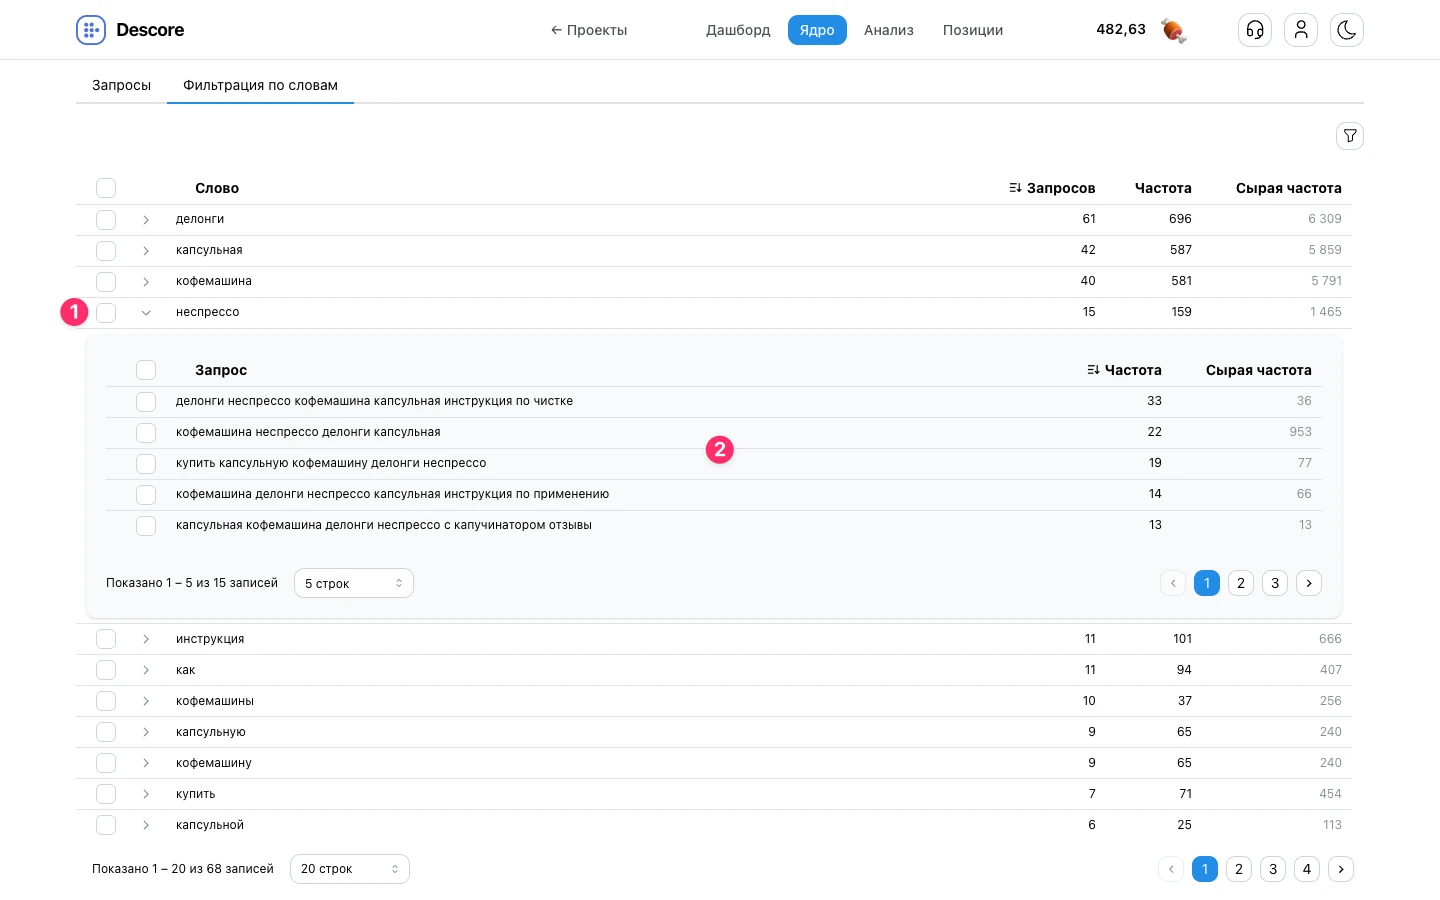1440x900 pixels.
Task: Open page 3 of main table
Action: click(x=1273, y=869)
